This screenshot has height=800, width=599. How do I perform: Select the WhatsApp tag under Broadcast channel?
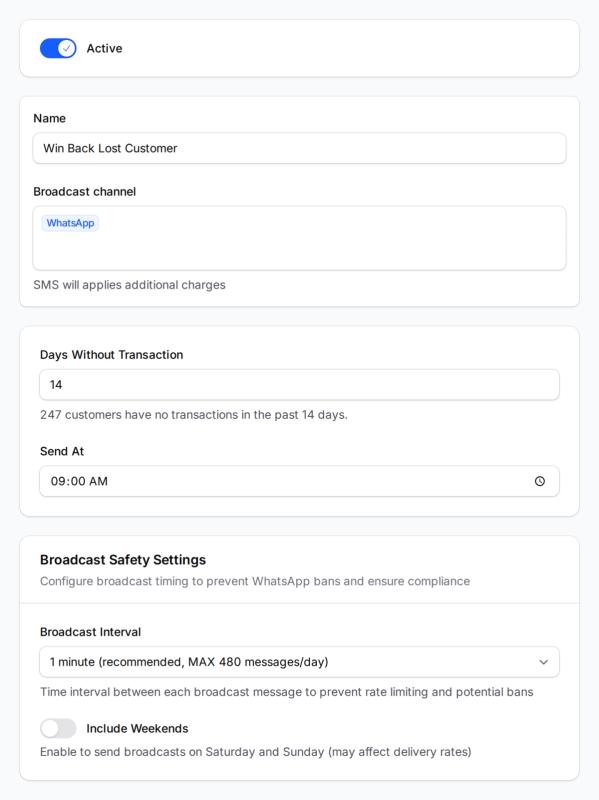click(69, 223)
